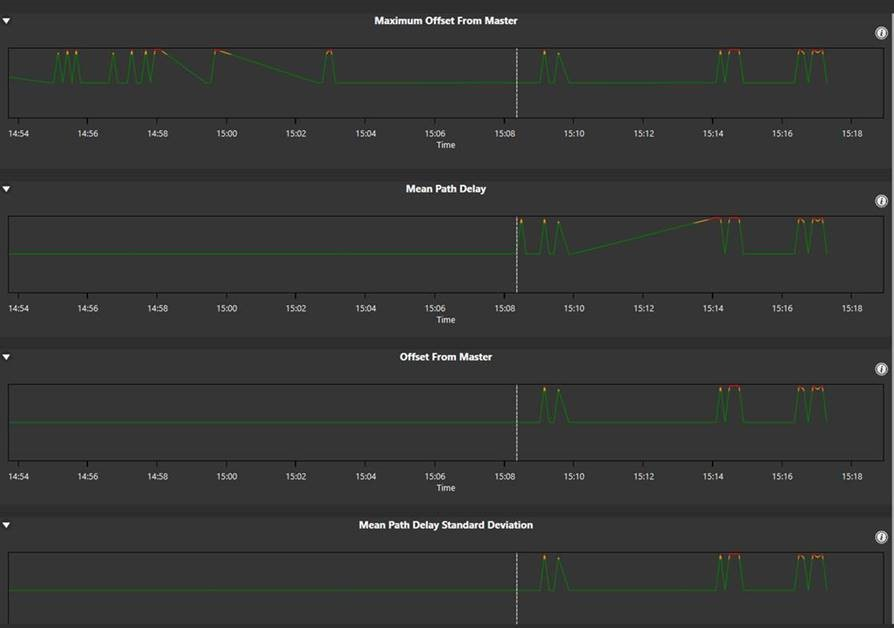Click 15:18 tick label under Offset From Master chart

coord(851,476)
